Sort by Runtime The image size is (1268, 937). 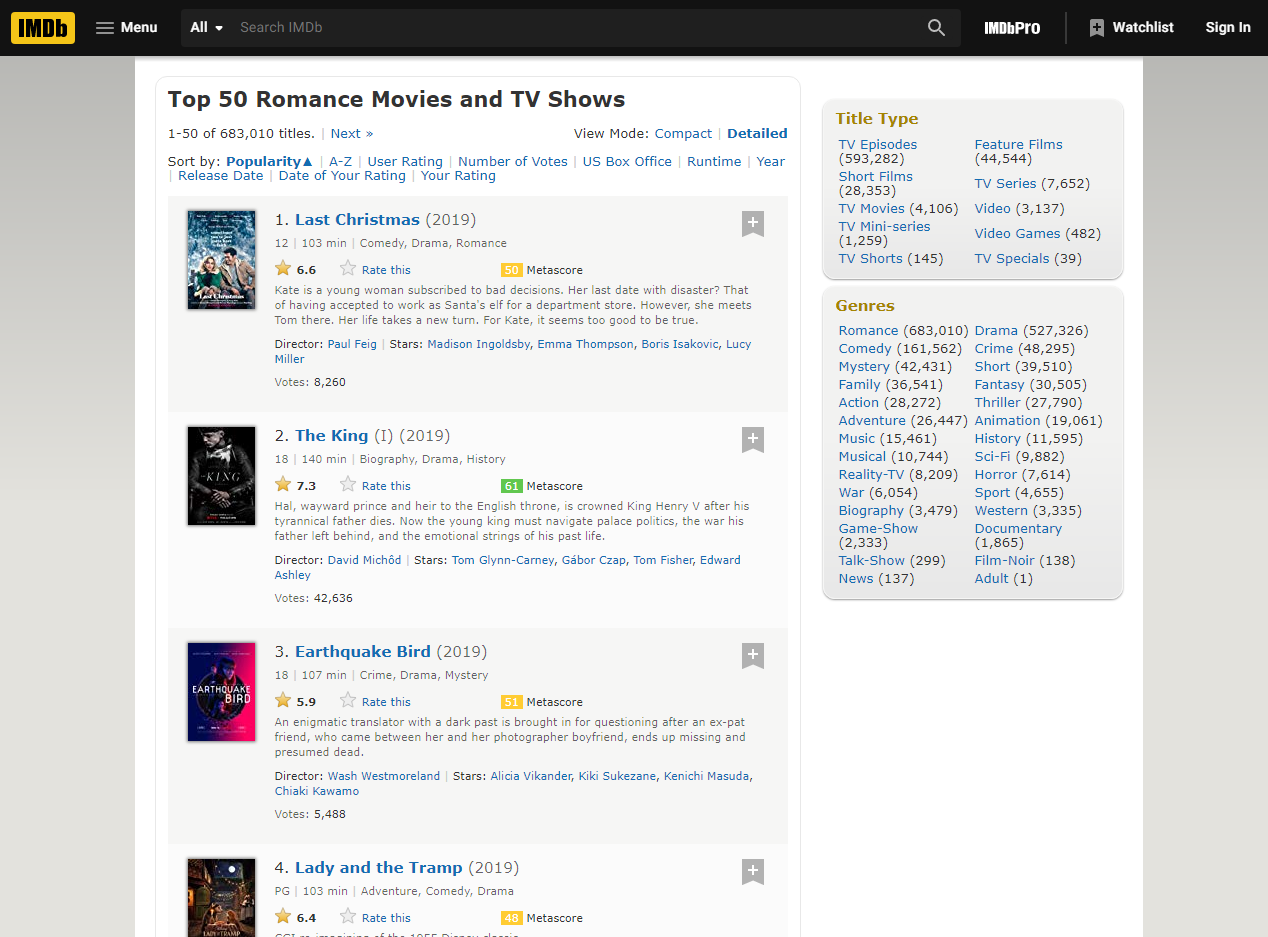coord(714,162)
